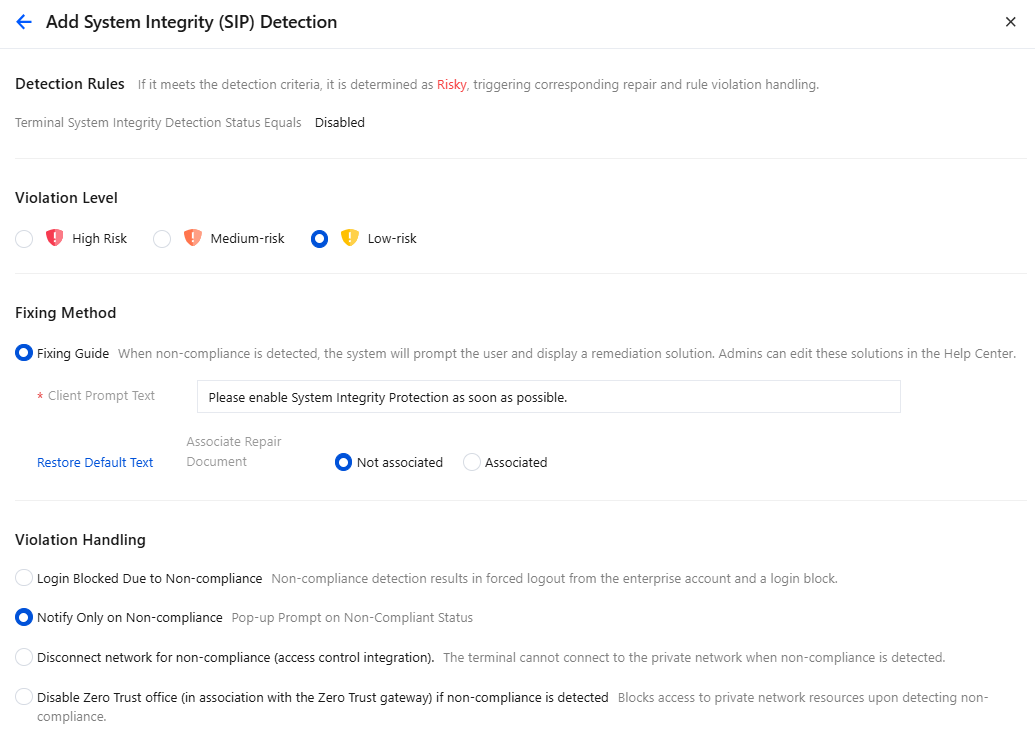The image size is (1035, 755).
Task: Click the yellow Low-risk shield icon
Action: click(350, 238)
